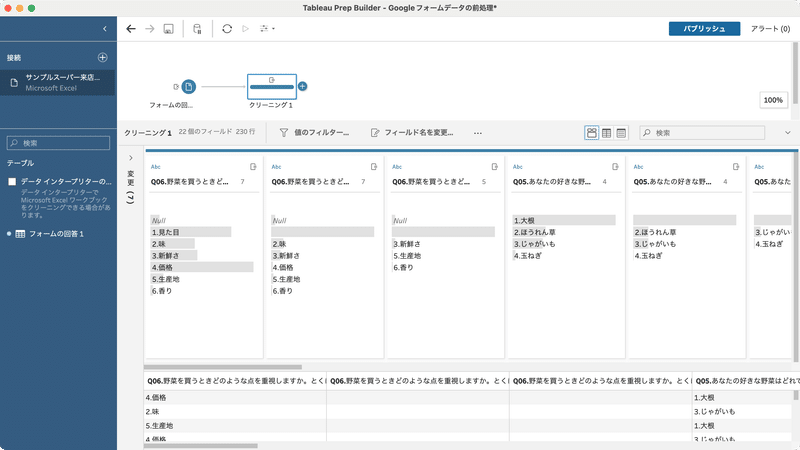
Task: Click first Q06 column header in data grid
Action: (235, 381)
